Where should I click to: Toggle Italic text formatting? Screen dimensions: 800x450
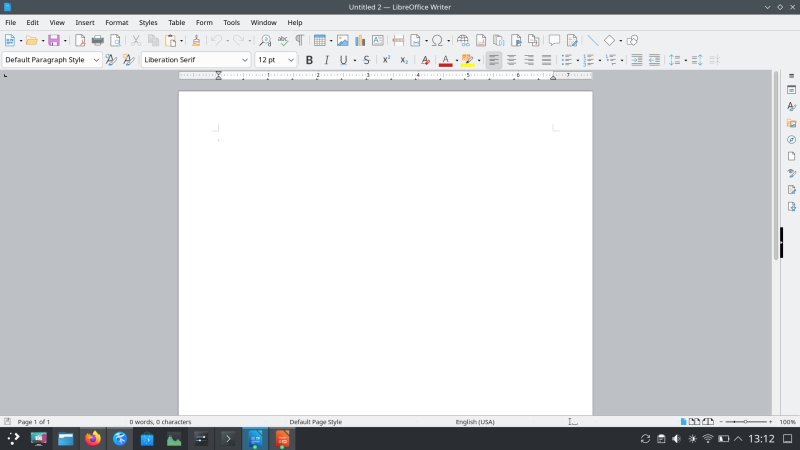pyautogui.click(x=326, y=60)
